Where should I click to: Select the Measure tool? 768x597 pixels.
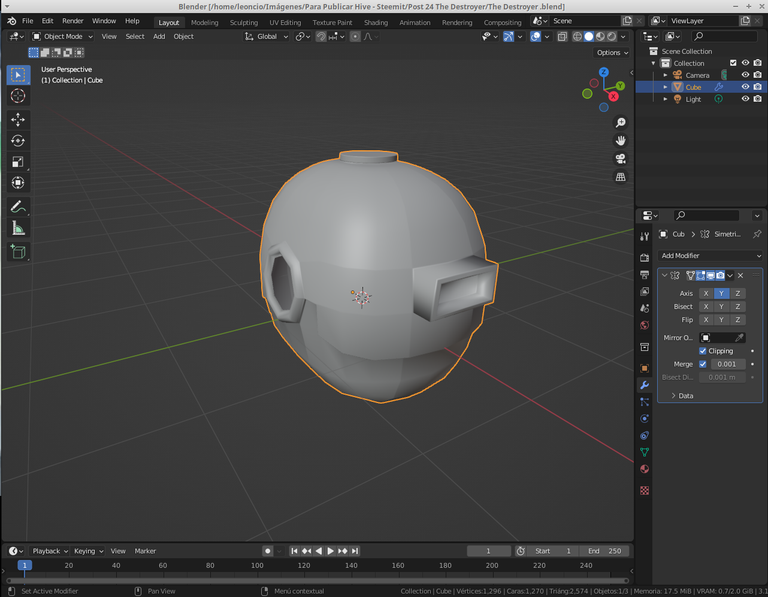(18, 228)
